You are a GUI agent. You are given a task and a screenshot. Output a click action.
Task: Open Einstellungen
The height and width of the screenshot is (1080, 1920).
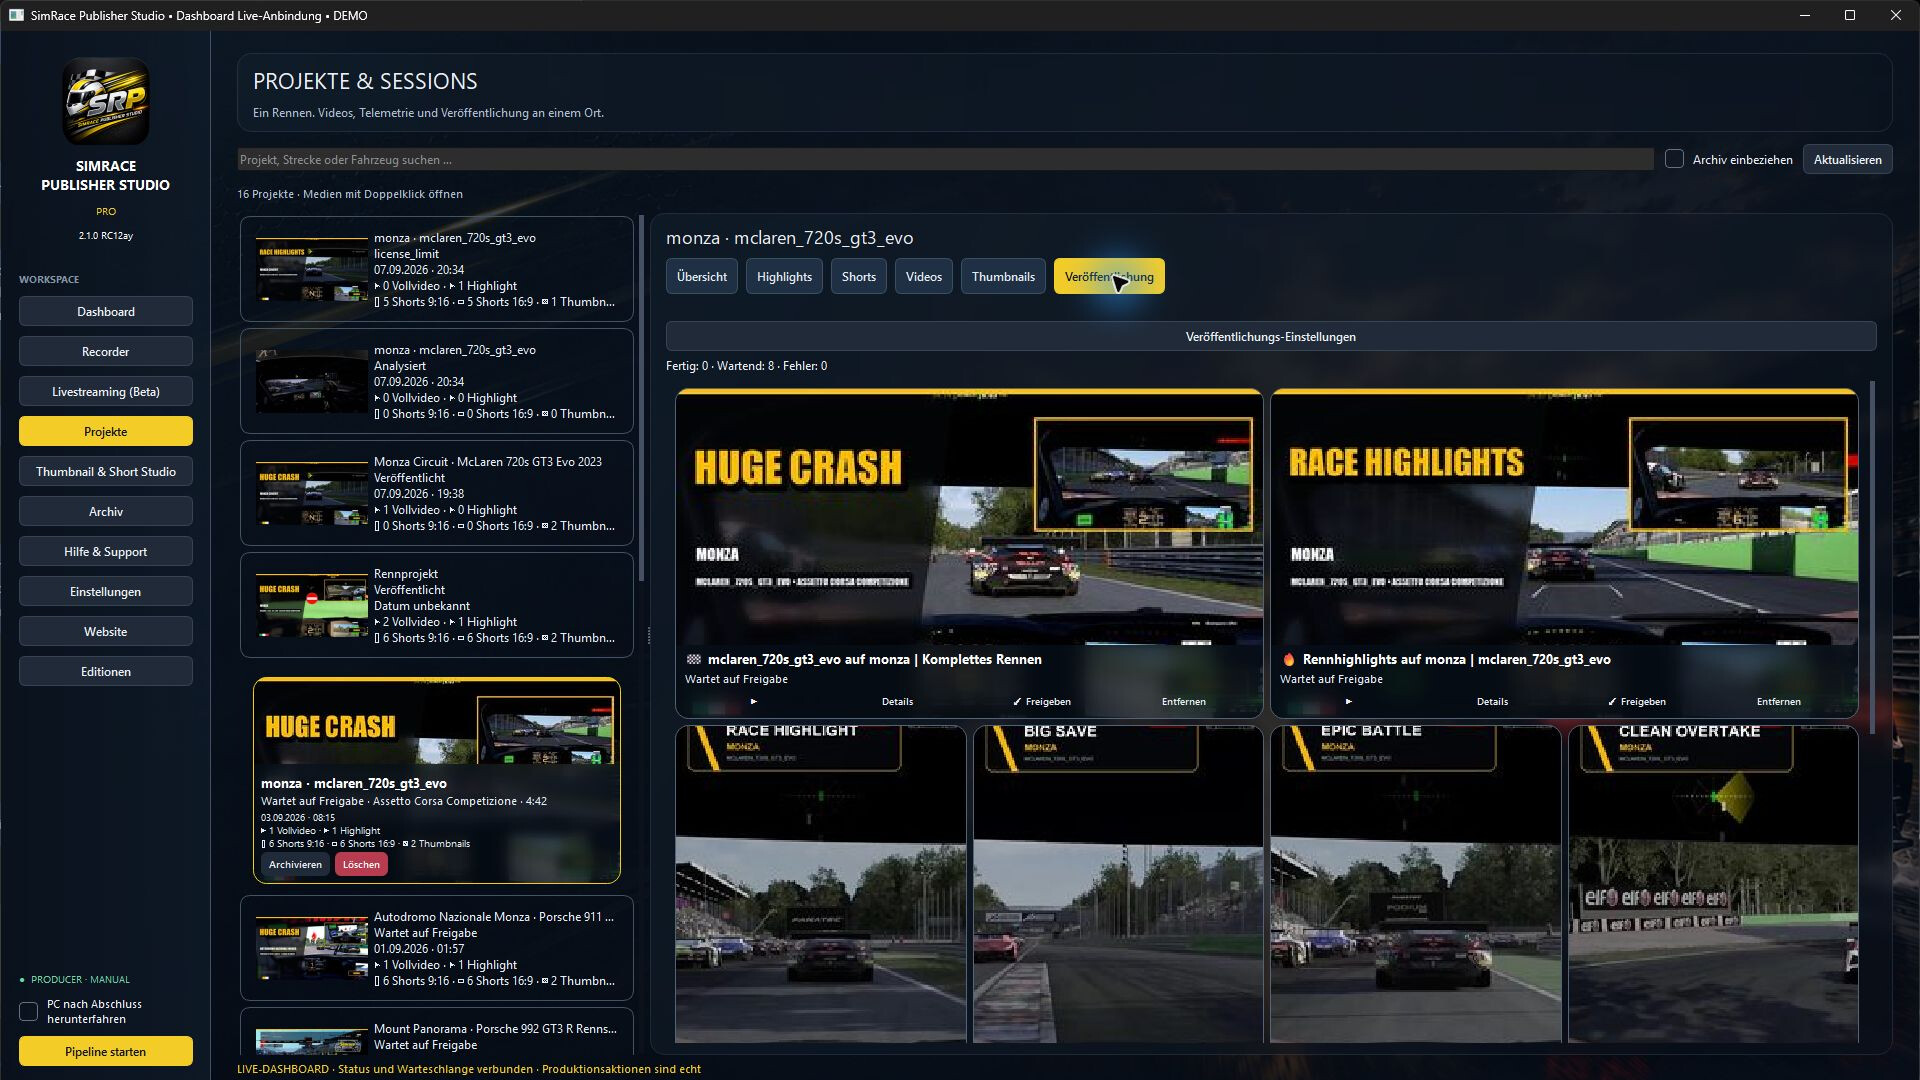click(x=106, y=591)
